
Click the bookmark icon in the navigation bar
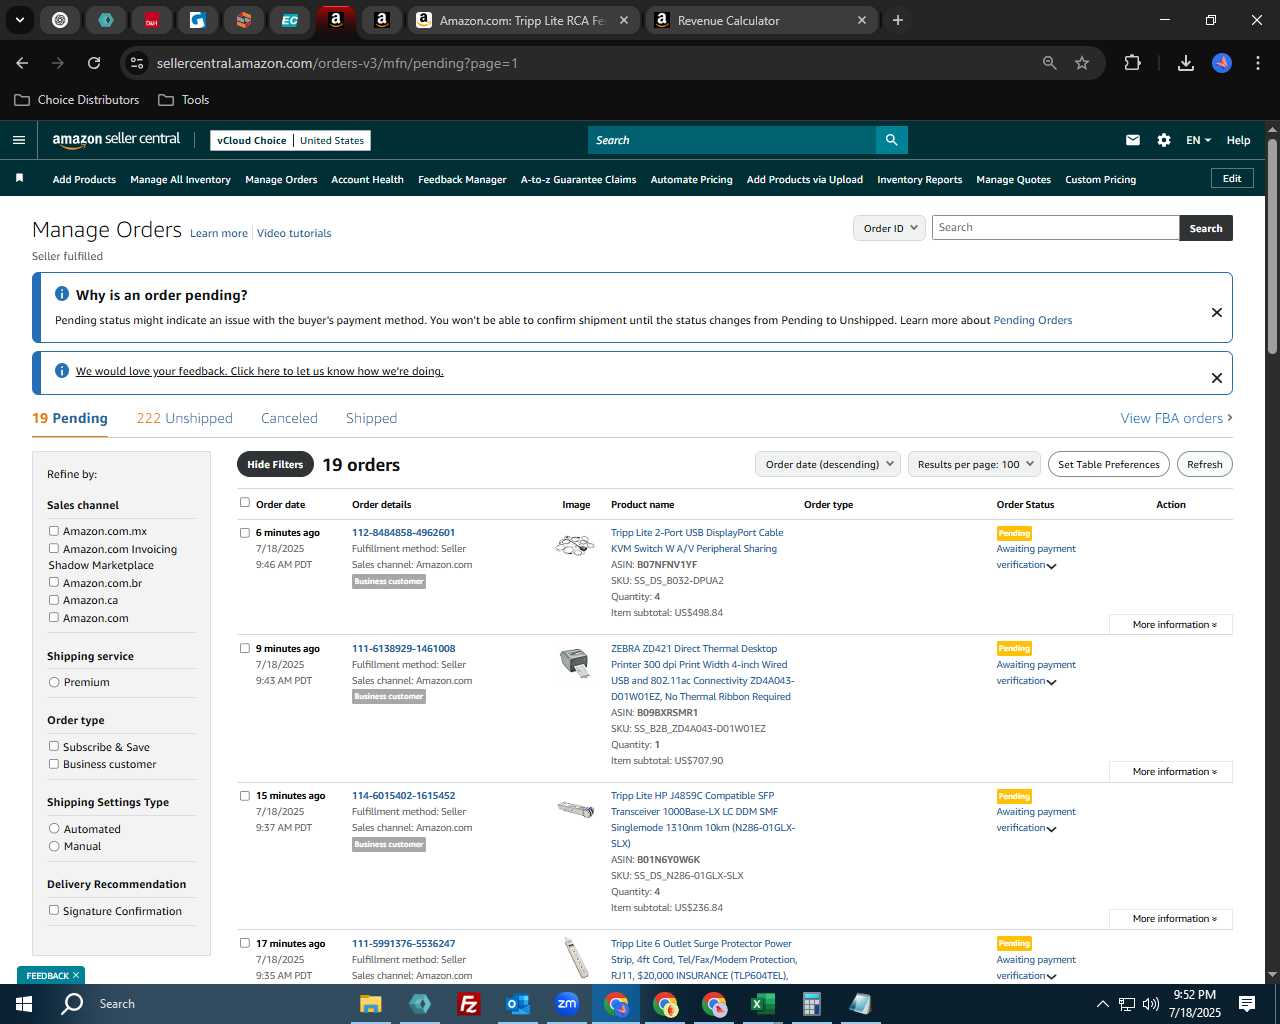pyautogui.click(x=19, y=178)
